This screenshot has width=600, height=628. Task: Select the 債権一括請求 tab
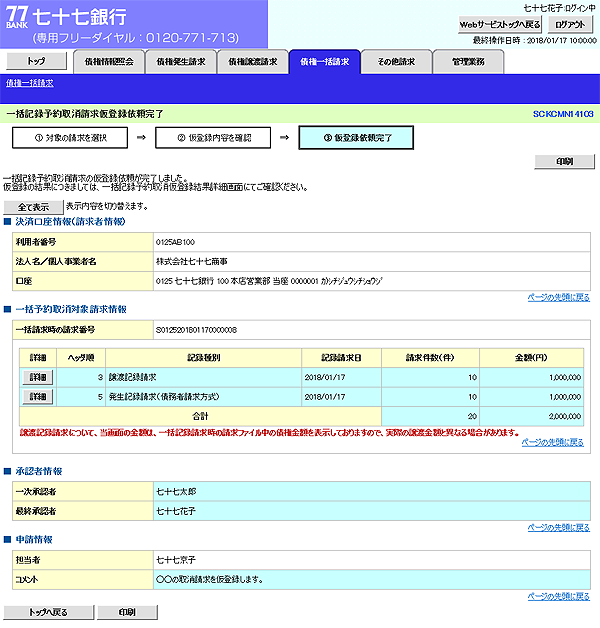tap(324, 62)
